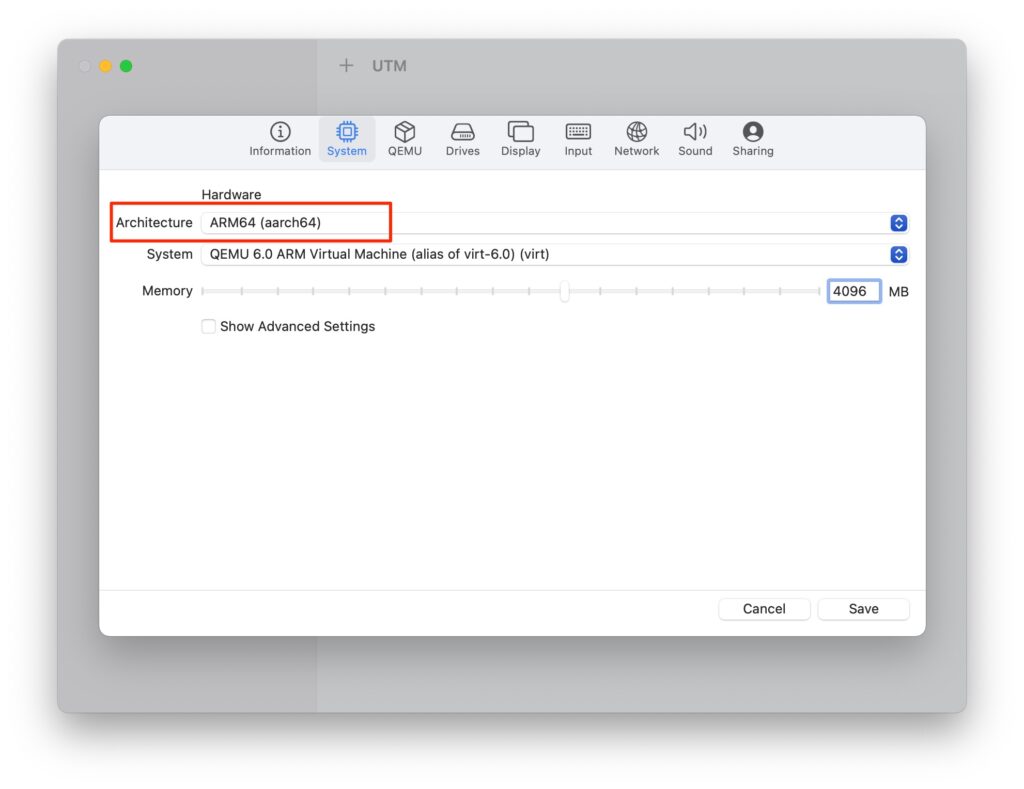Image resolution: width=1024 pixels, height=789 pixels.
Task: Open the QEMU settings tab
Action: [405, 139]
